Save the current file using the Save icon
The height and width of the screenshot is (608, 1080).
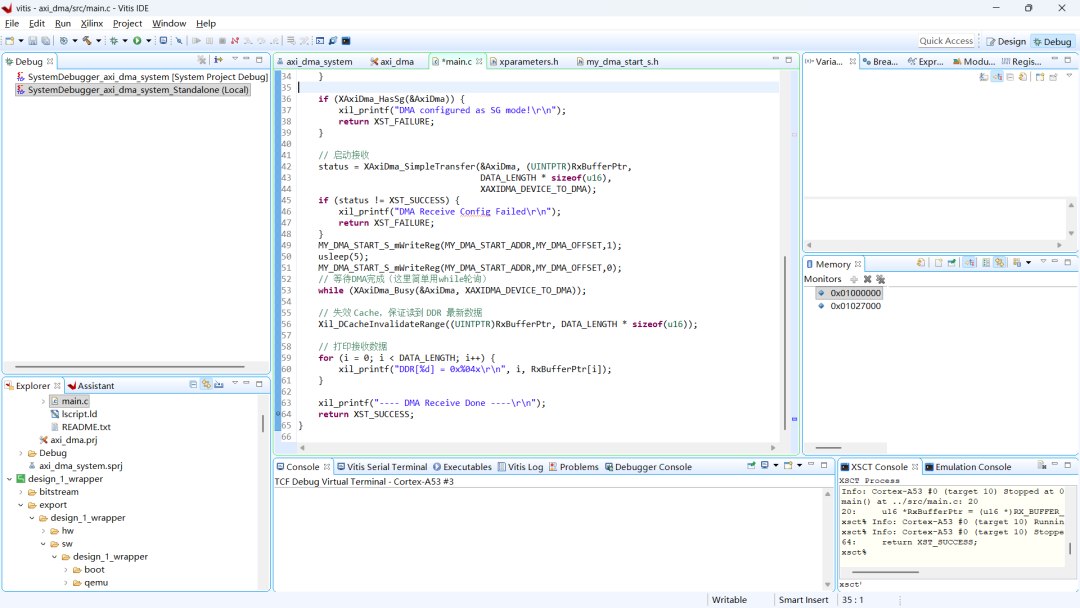(32, 40)
